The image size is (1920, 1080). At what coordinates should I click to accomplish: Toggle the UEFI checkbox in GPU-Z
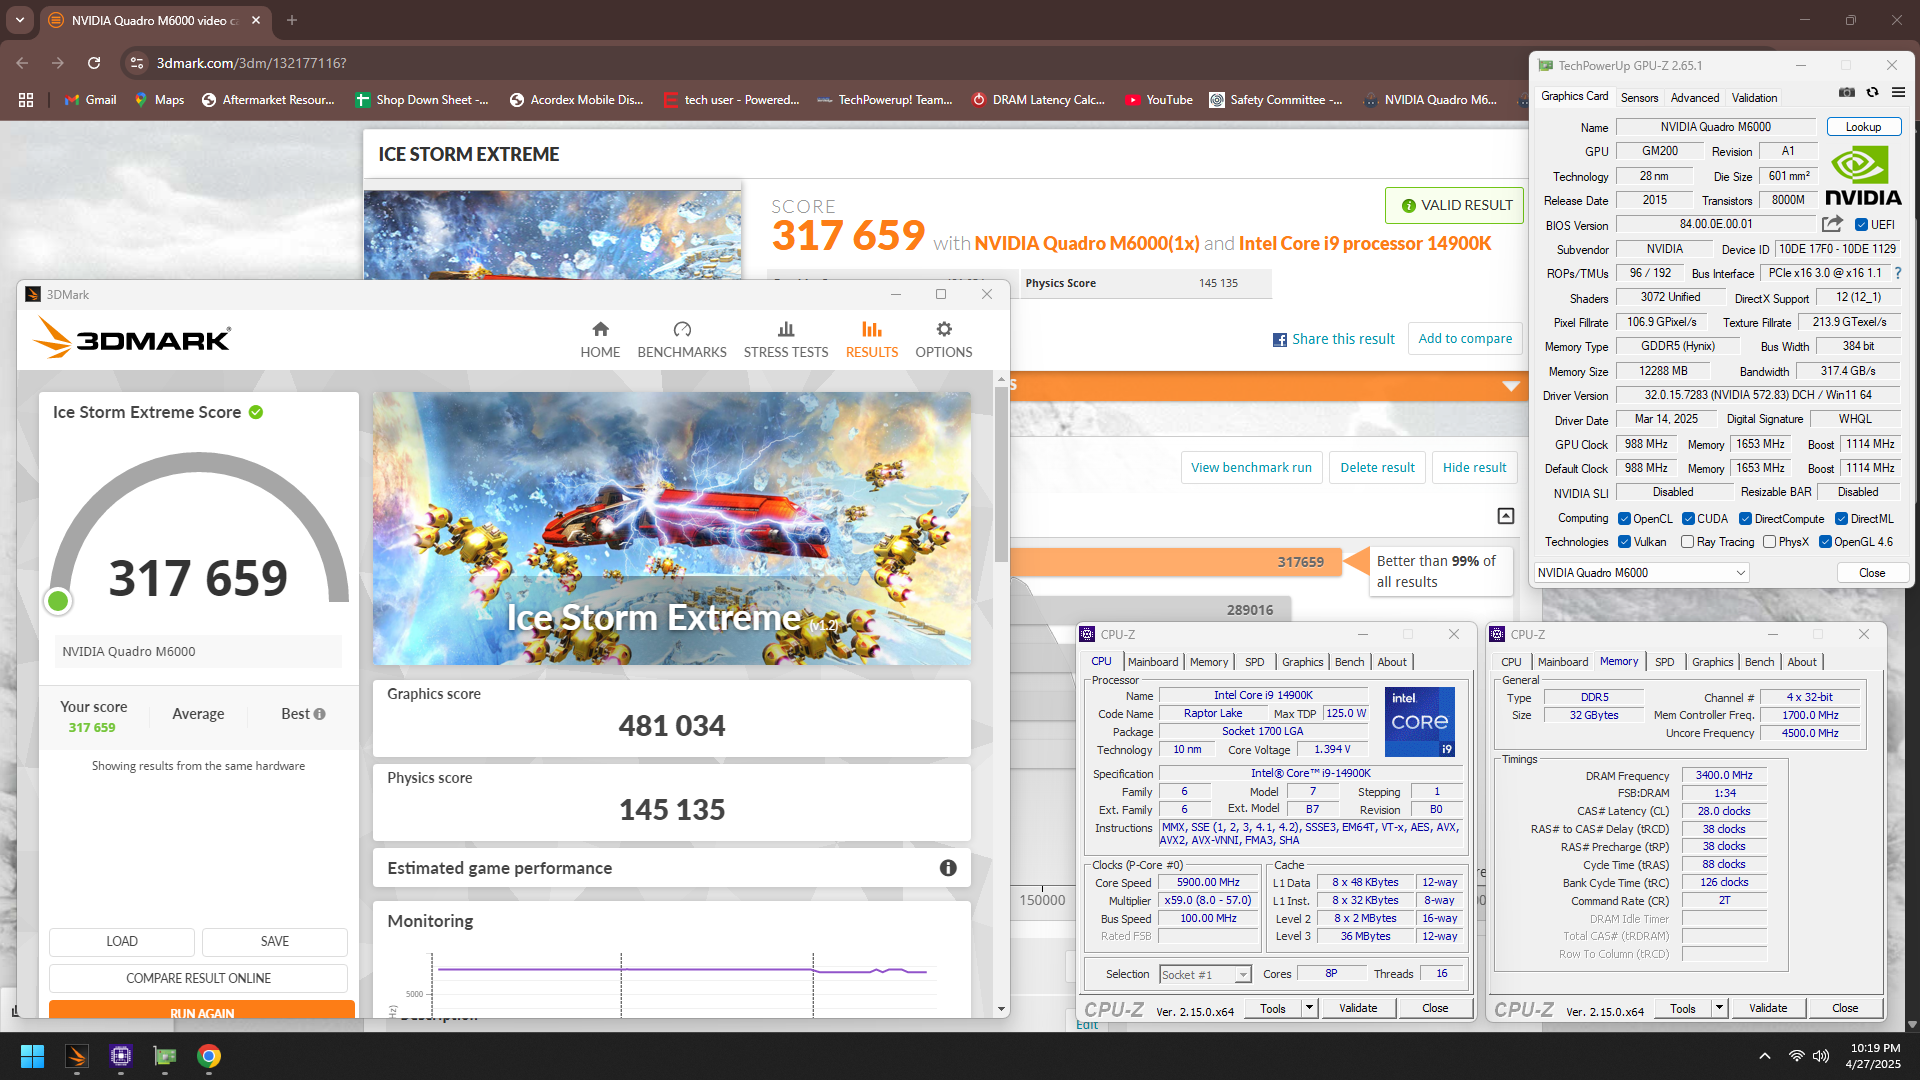point(1861,225)
